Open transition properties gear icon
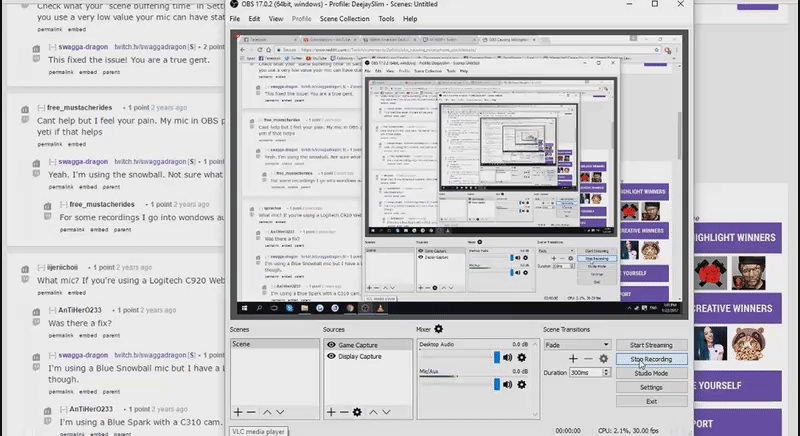Viewport: 800px width, 436px height. [604, 359]
